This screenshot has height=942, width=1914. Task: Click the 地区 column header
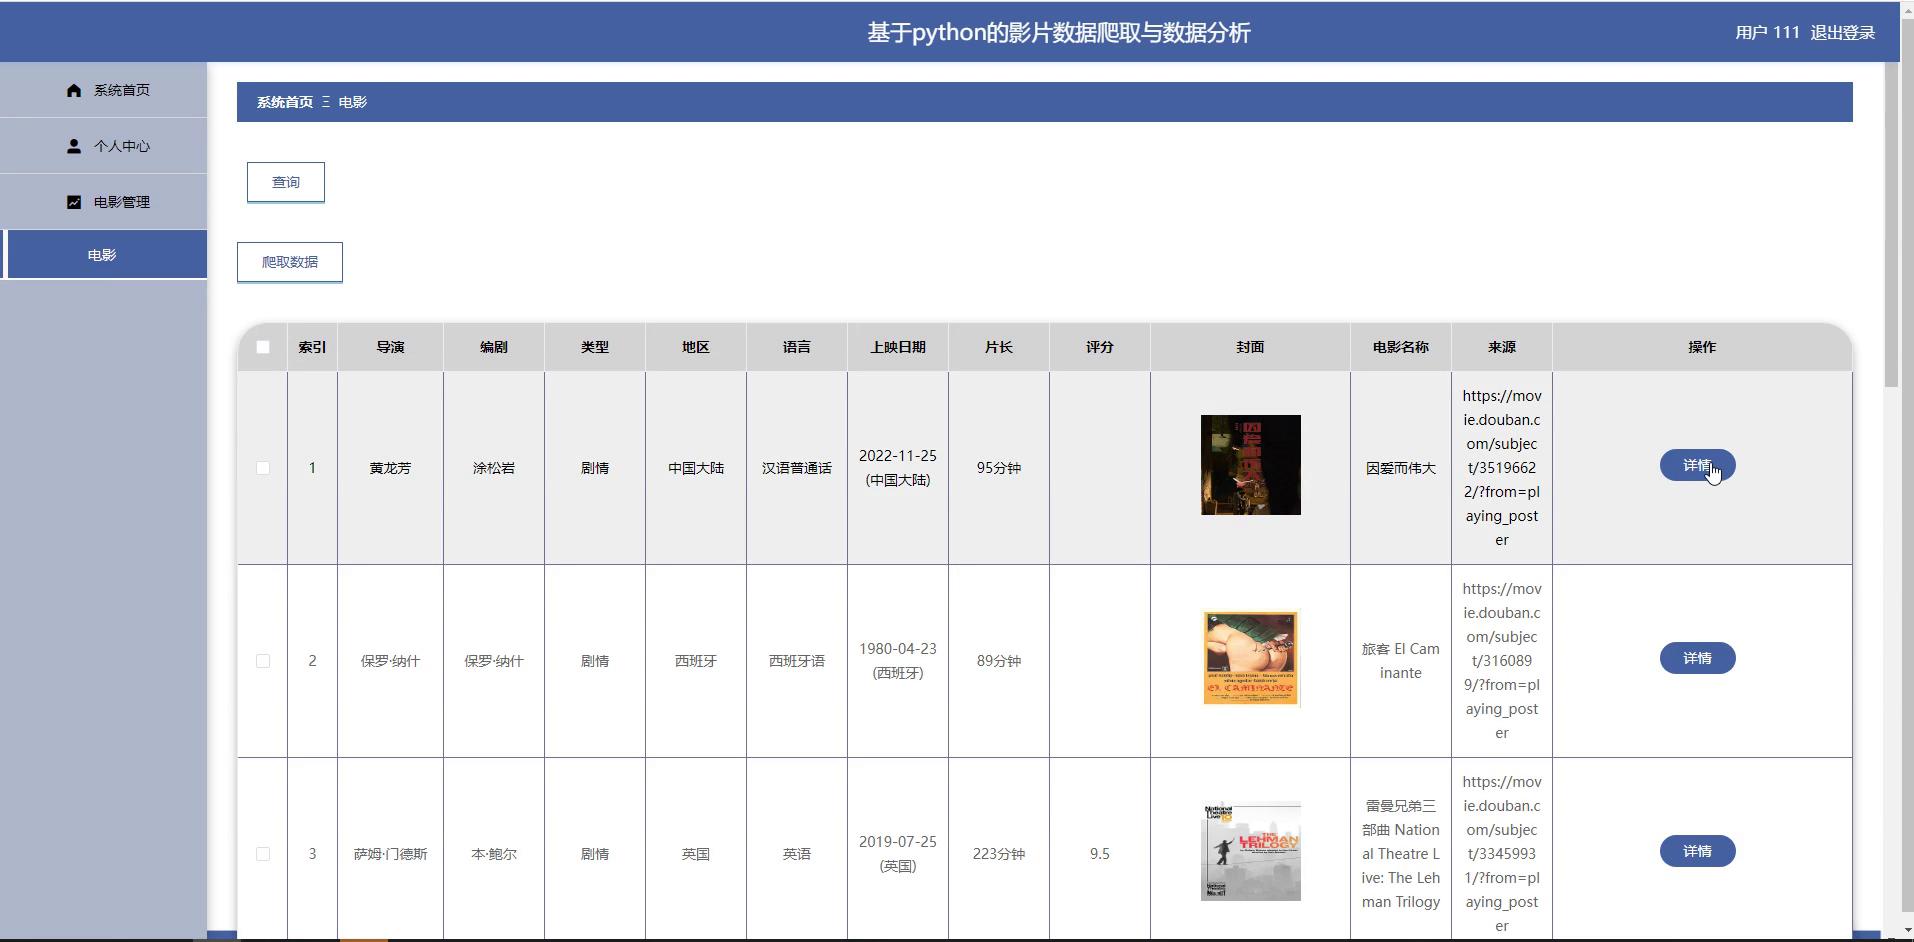(x=696, y=347)
